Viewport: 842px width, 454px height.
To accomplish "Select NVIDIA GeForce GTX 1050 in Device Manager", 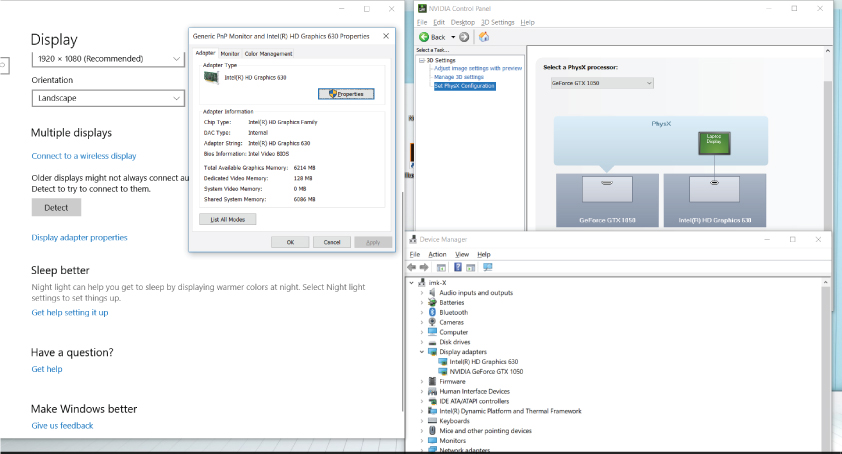I will click(x=486, y=371).
